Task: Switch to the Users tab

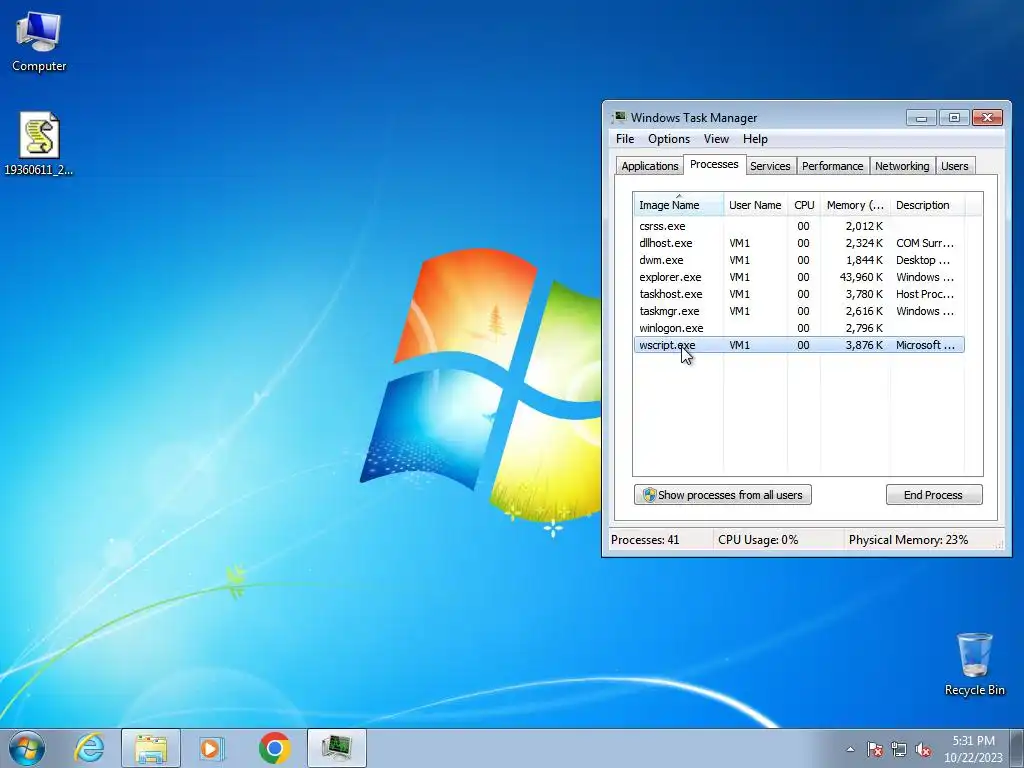Action: pyautogui.click(x=955, y=166)
